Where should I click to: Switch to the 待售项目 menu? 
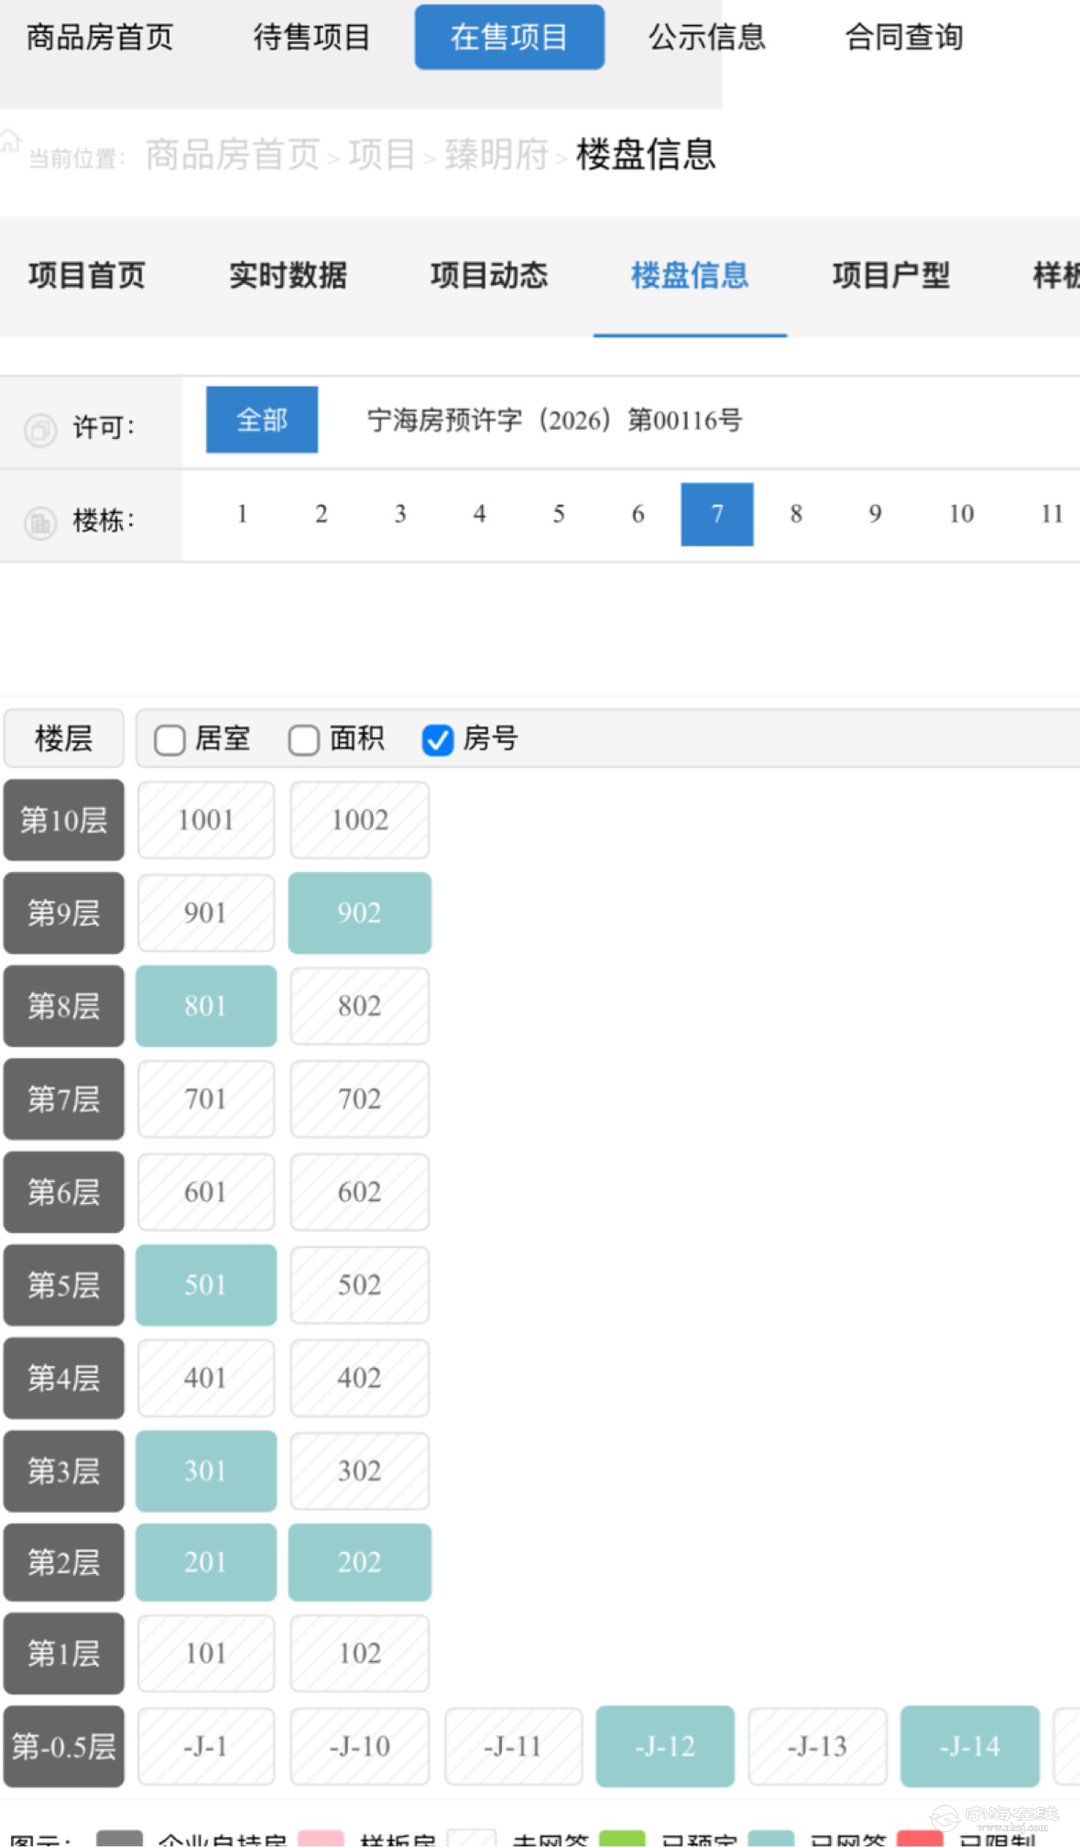click(x=312, y=37)
